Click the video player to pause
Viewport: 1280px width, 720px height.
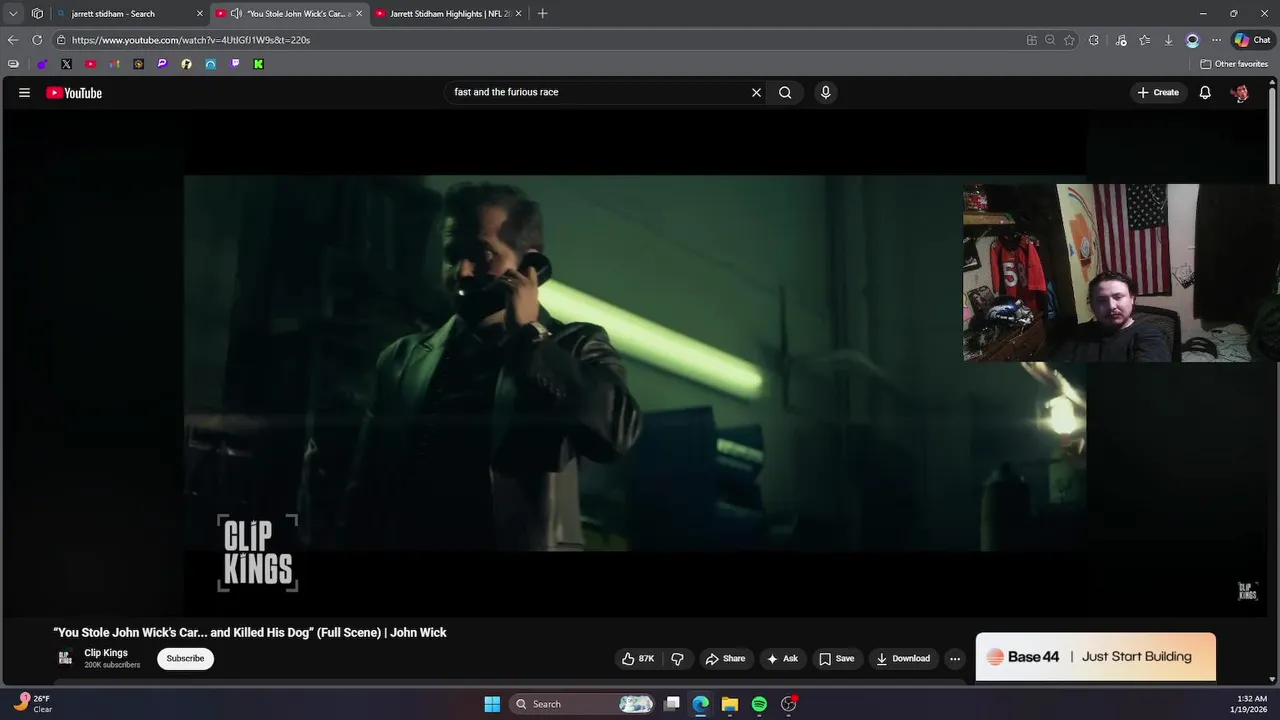click(635, 363)
